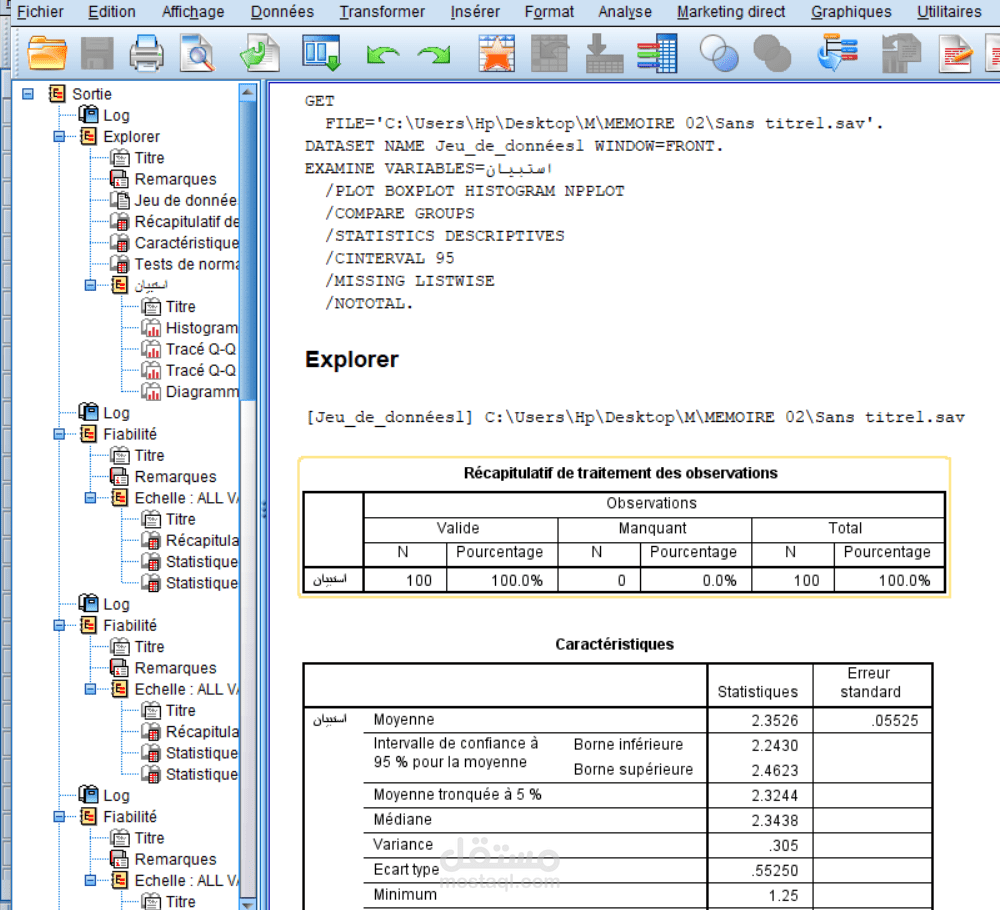Collapse the Sortie root node

pos(27,94)
